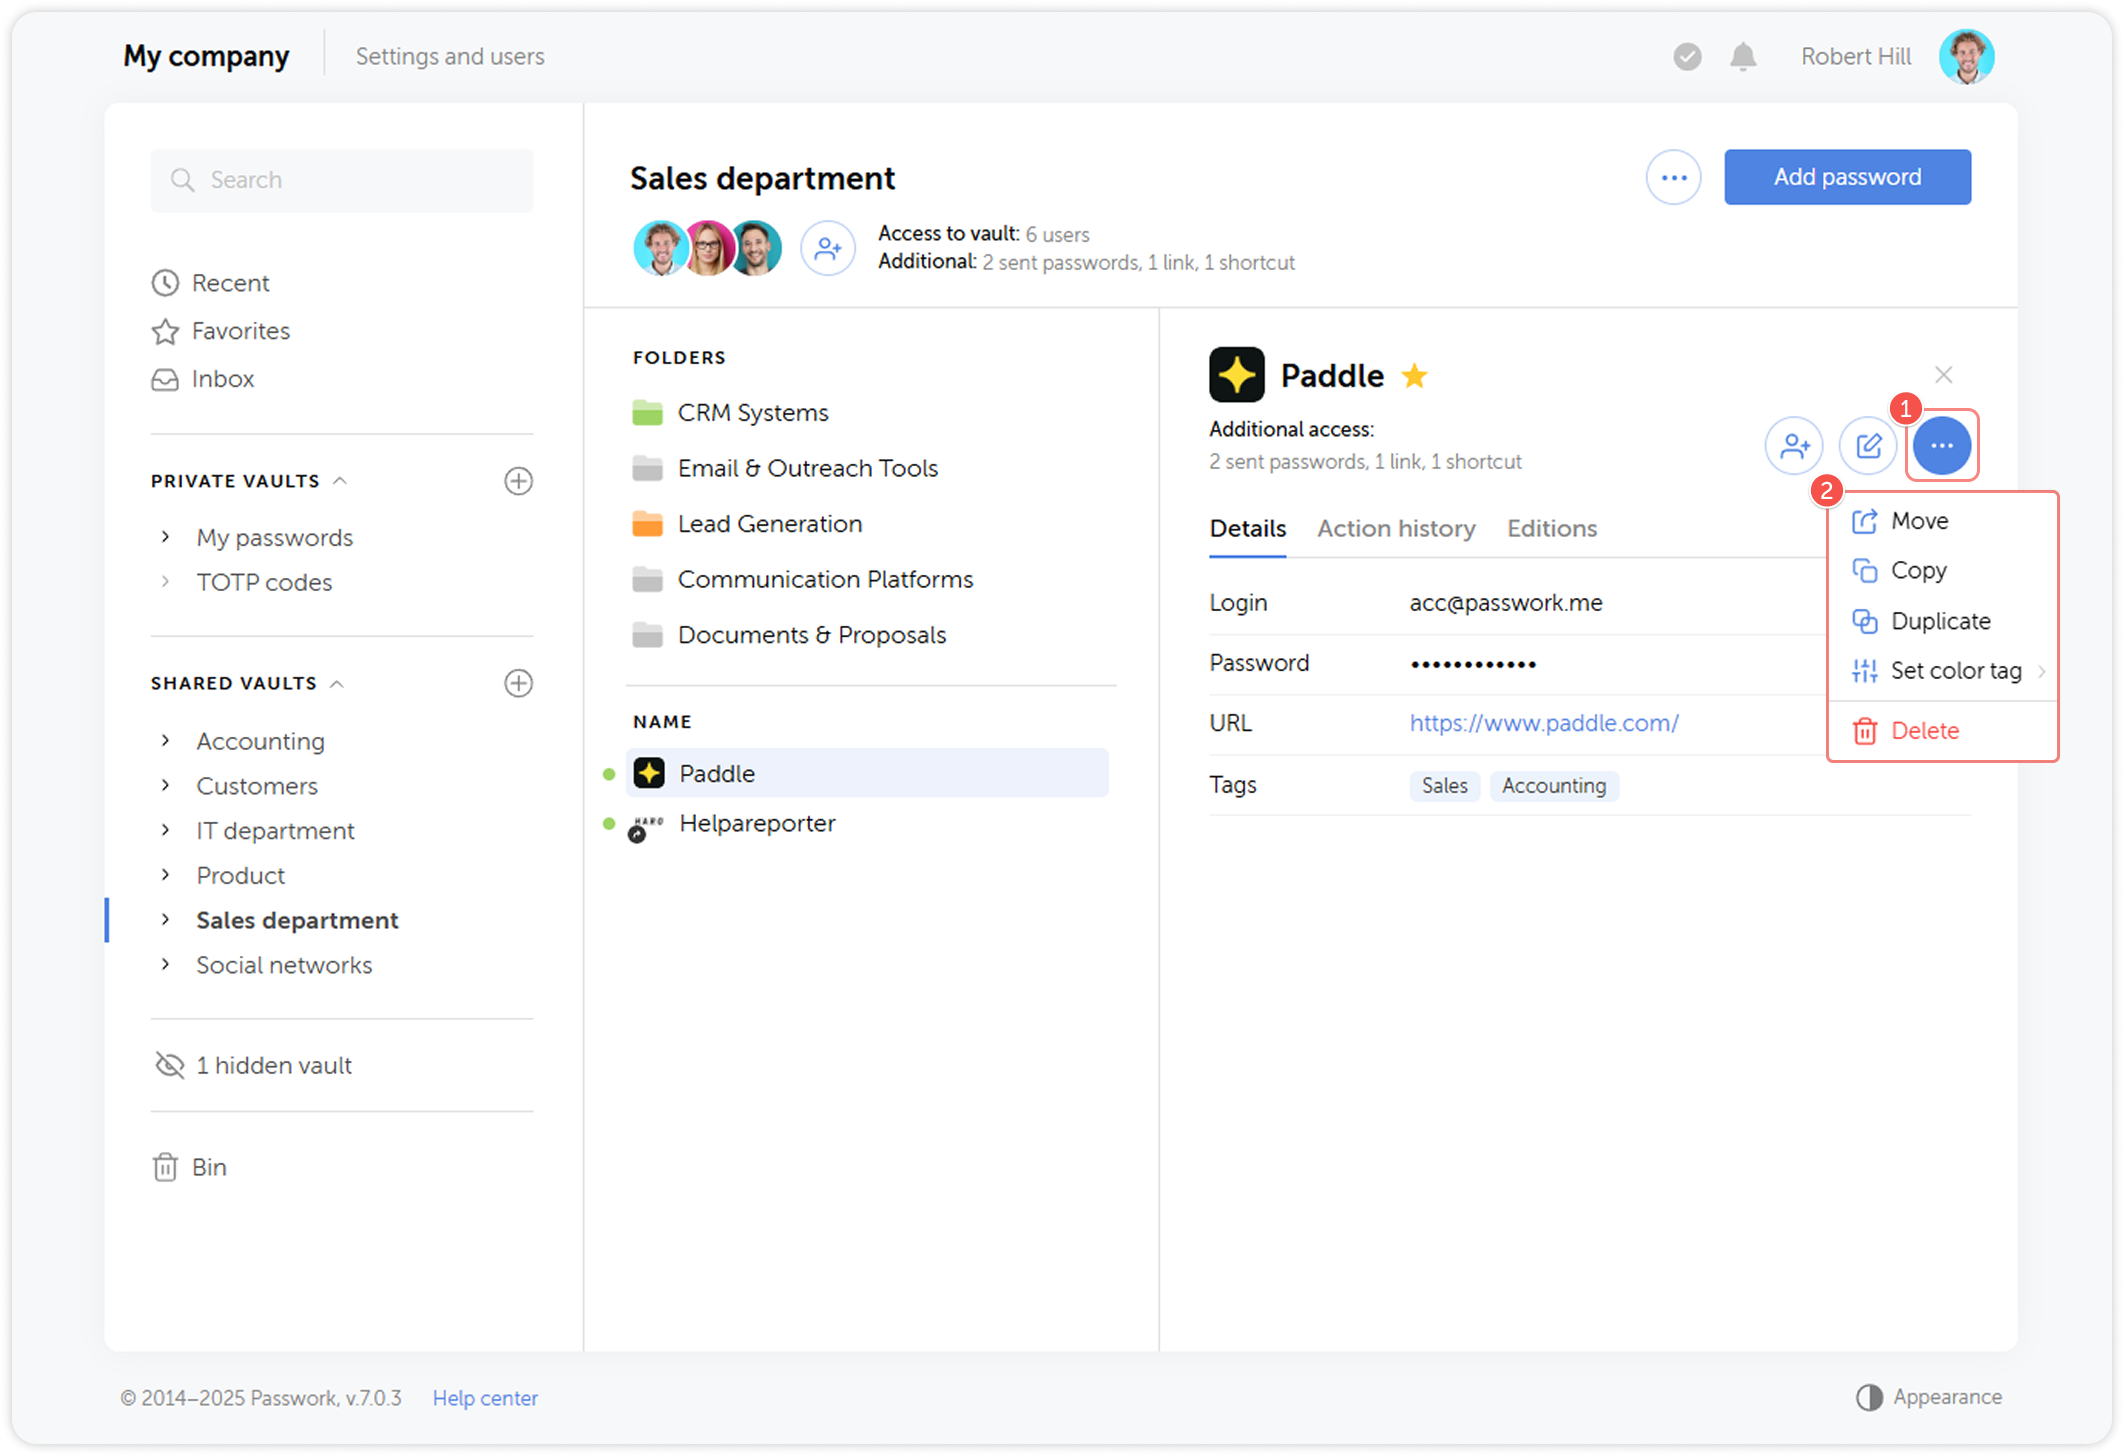This screenshot has height=1456, width=2124.
Task: Click the Sales color tag chip
Action: click(1443, 786)
